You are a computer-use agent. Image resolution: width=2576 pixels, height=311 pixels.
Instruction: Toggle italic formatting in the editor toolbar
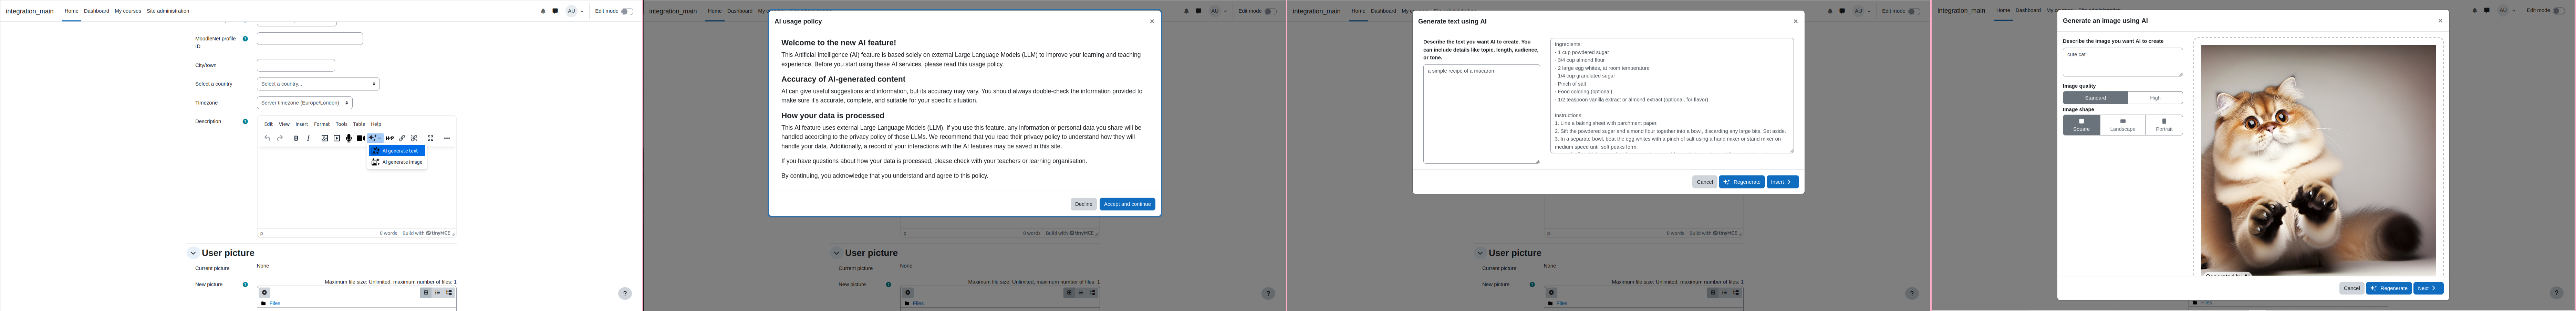(308, 138)
